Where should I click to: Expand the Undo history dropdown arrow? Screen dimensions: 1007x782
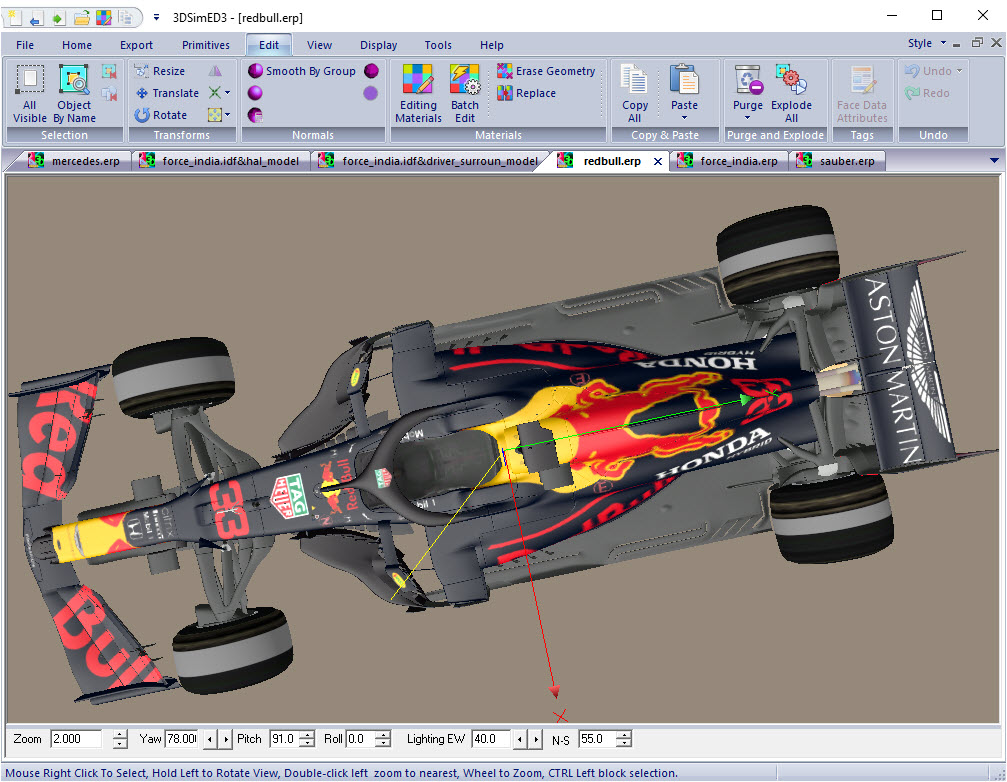click(959, 71)
